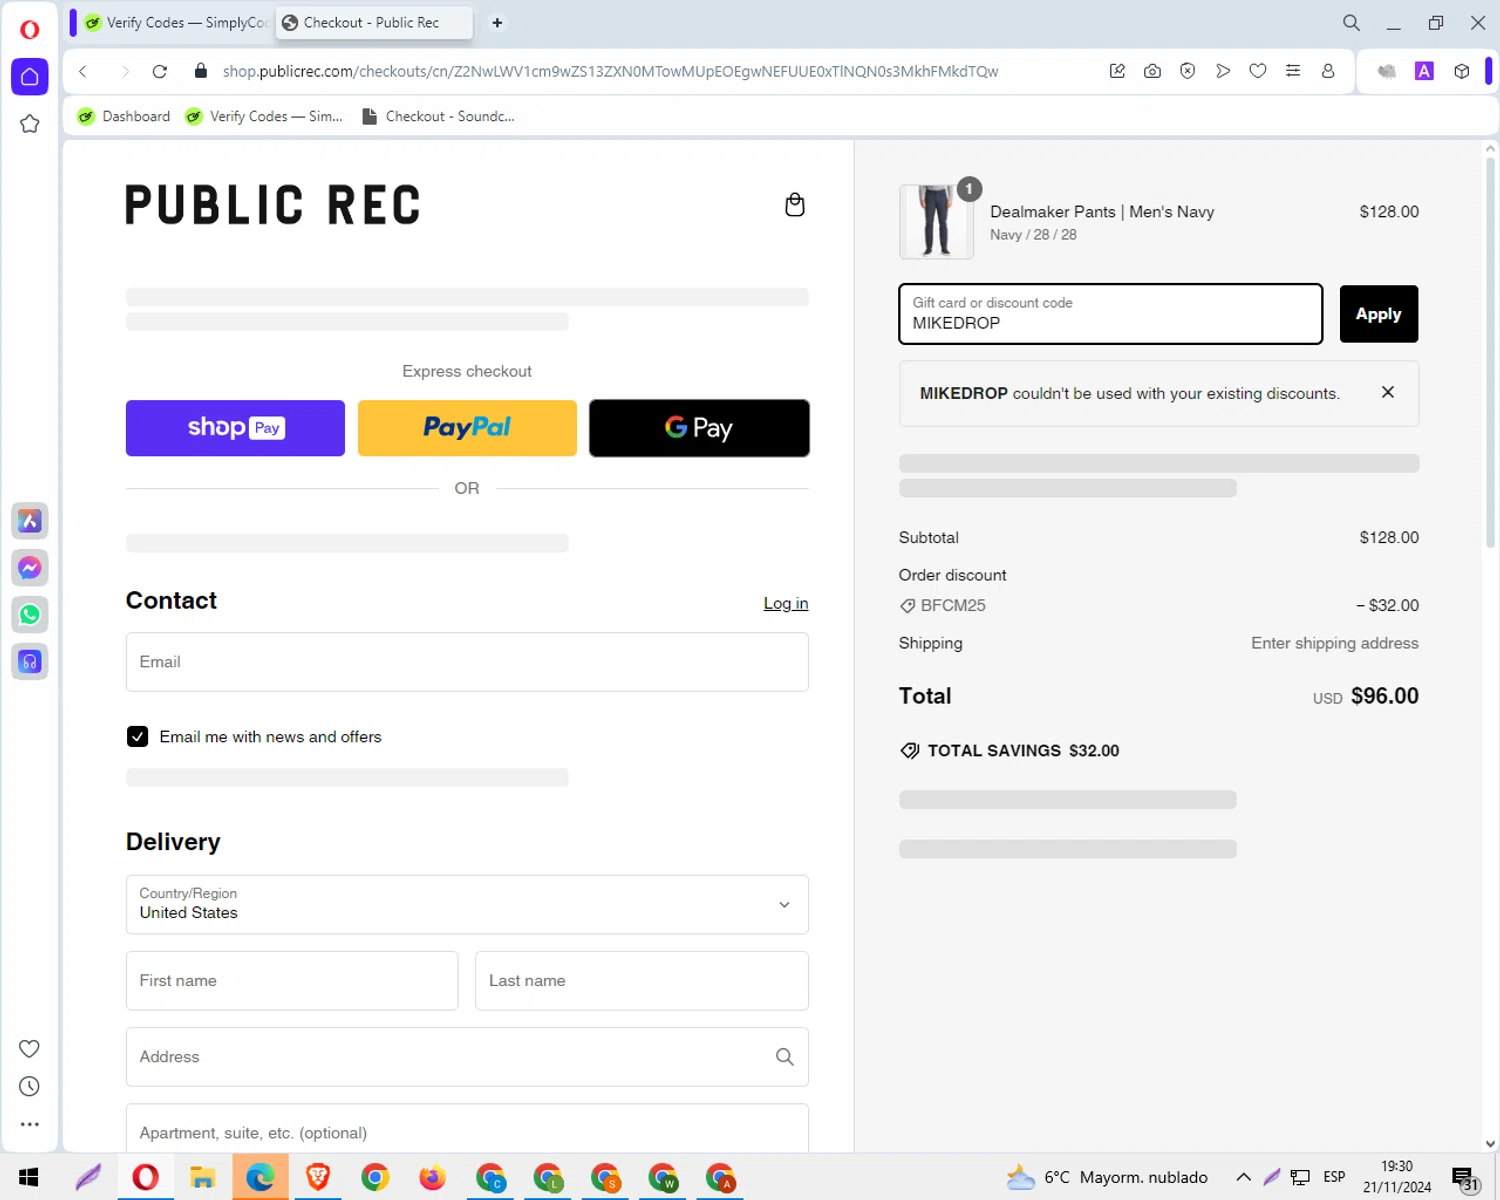The image size is (1500, 1200).
Task: Focus the Apartment, suite field
Action: (x=467, y=1130)
